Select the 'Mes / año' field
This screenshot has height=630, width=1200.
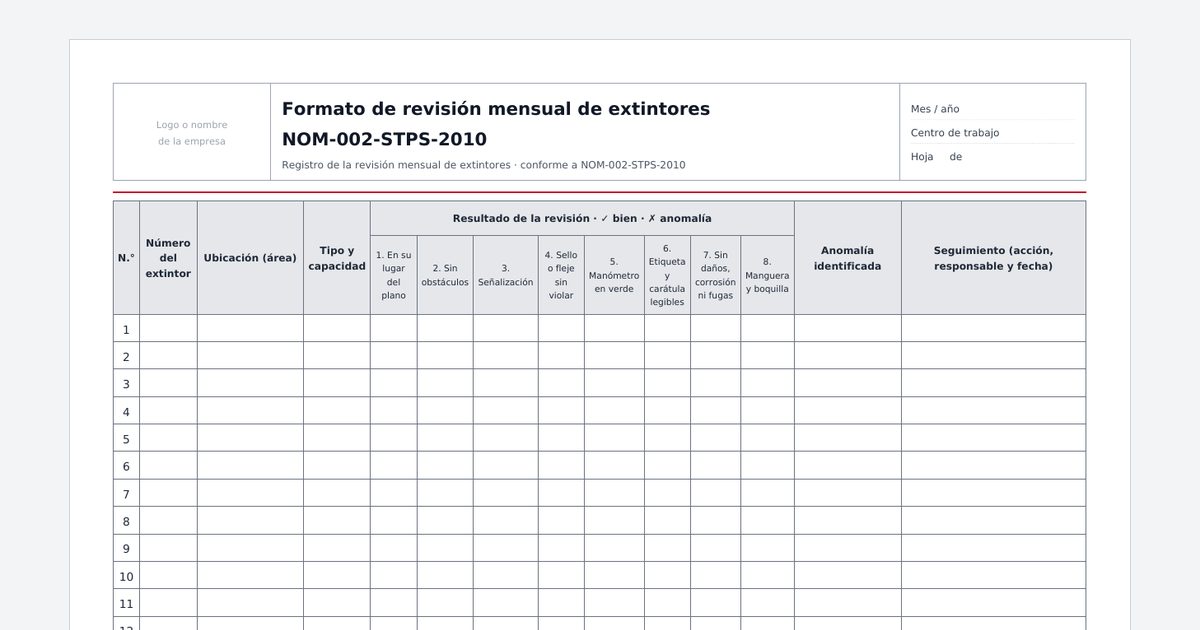tap(993, 109)
